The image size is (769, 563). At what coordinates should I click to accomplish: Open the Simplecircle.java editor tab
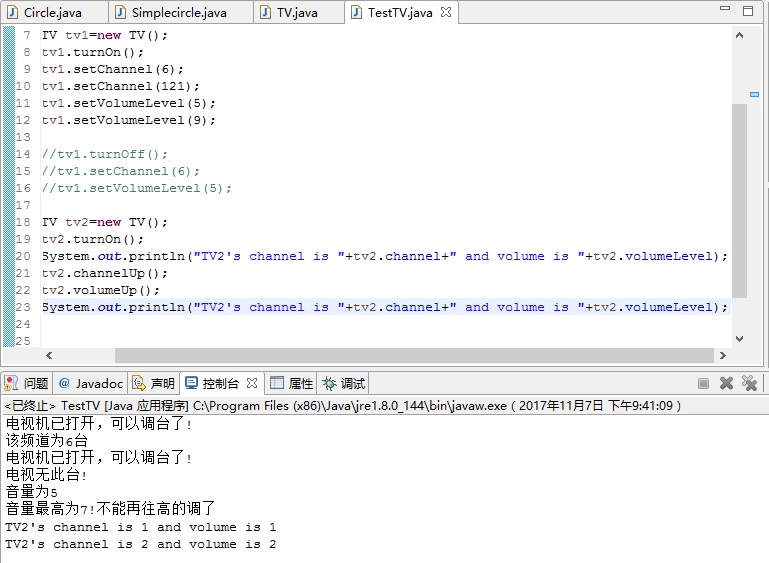click(x=179, y=12)
